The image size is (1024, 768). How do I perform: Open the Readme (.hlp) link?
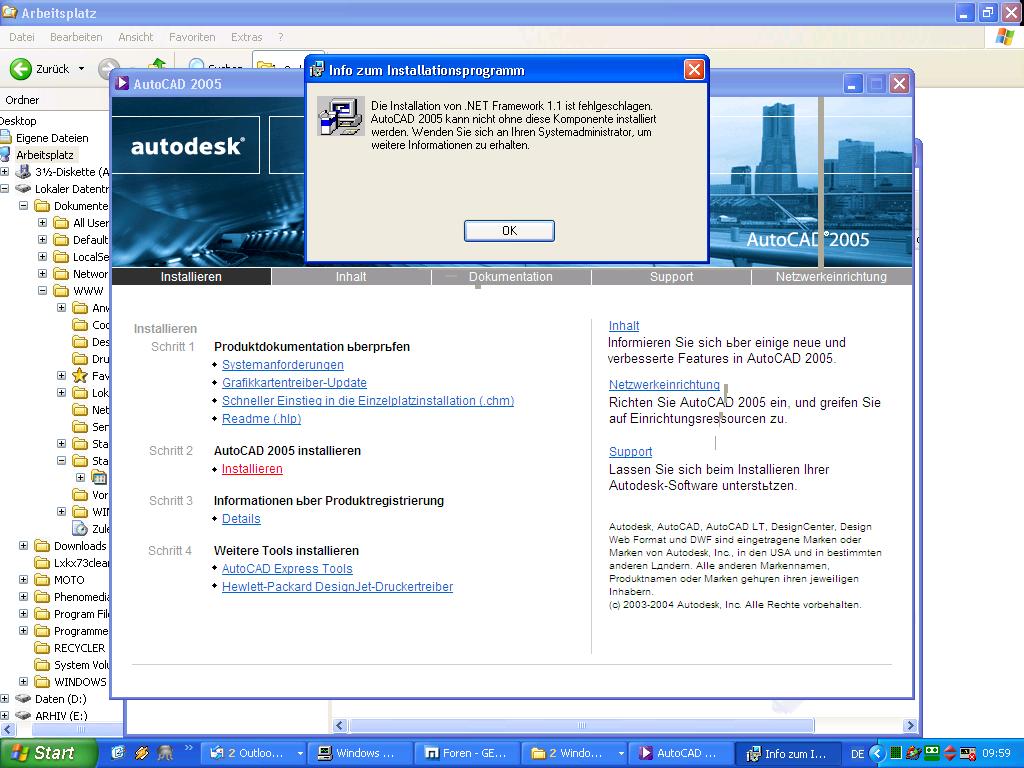(262, 419)
